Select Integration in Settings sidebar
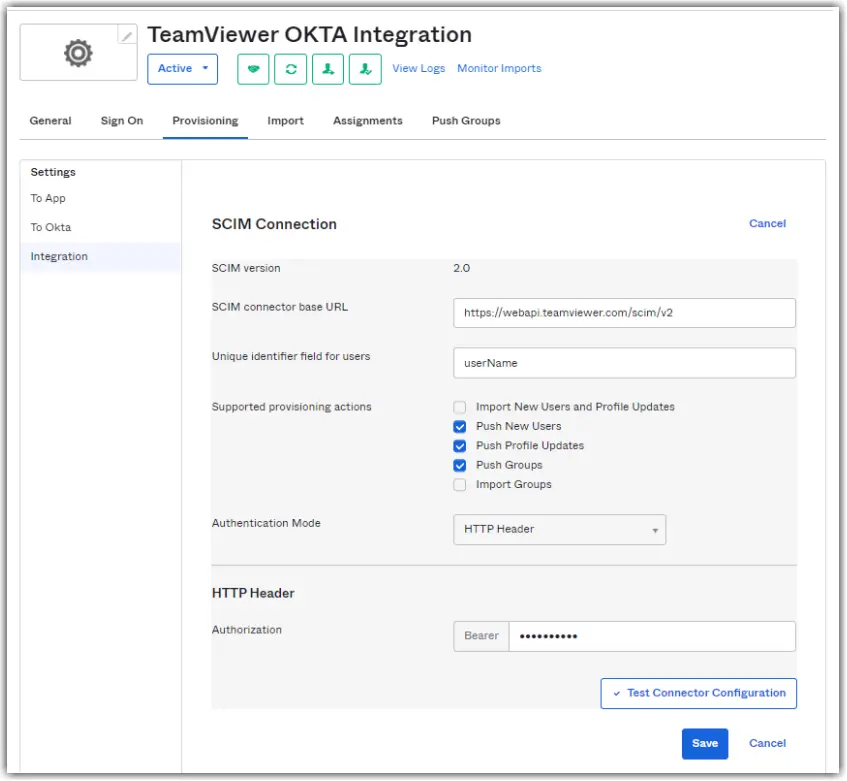This screenshot has width=847, height=781. pos(101,257)
